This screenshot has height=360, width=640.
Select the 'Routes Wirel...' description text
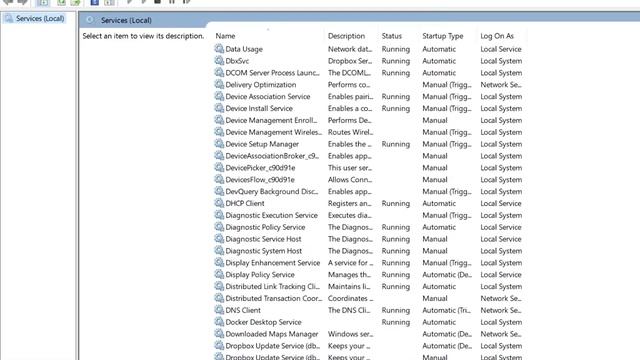(351, 132)
